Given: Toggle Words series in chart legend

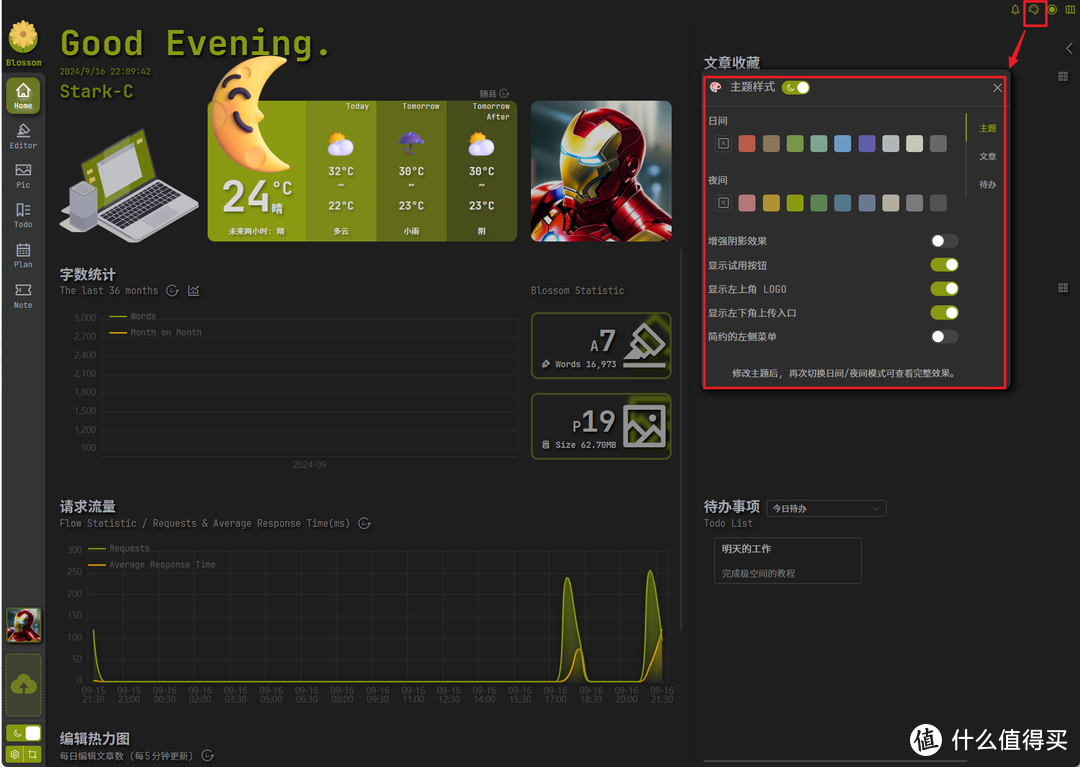Looking at the screenshot, I should (x=132, y=316).
